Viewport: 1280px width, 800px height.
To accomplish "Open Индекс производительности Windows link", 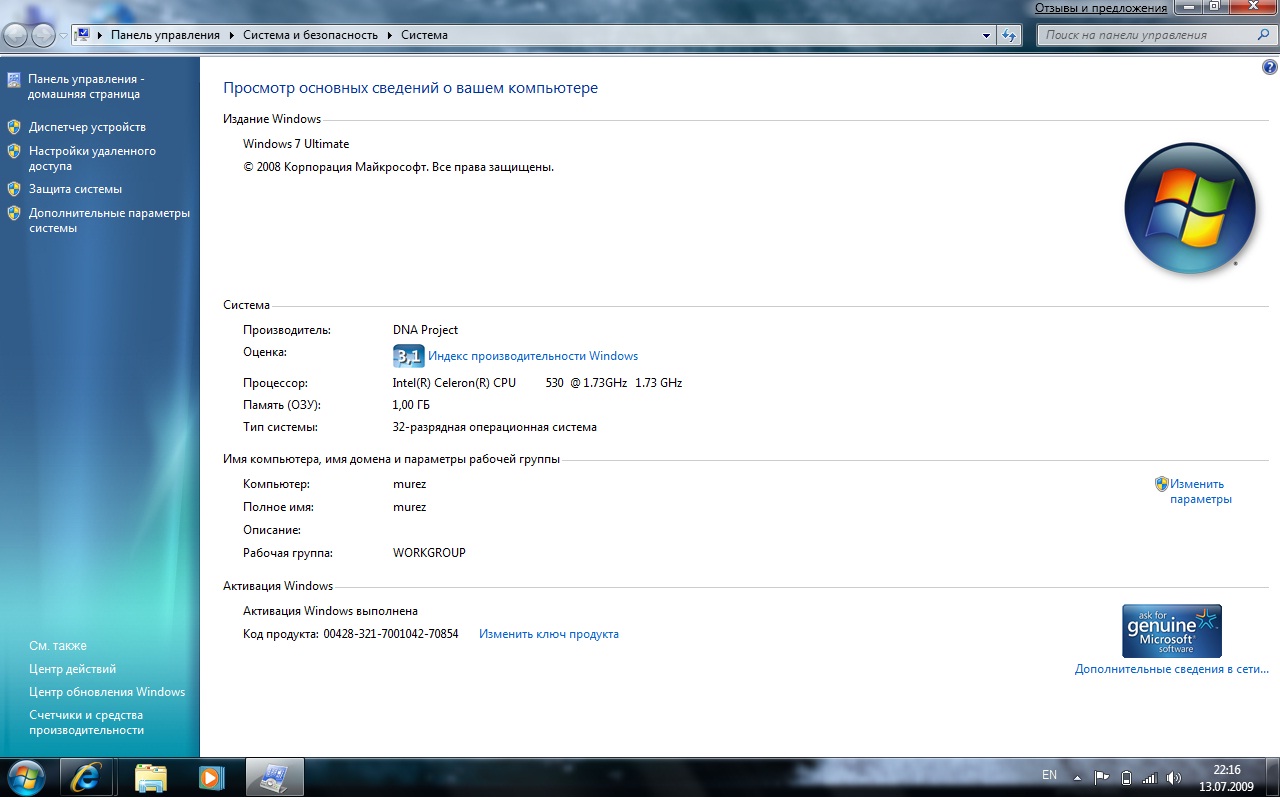I will pos(532,356).
